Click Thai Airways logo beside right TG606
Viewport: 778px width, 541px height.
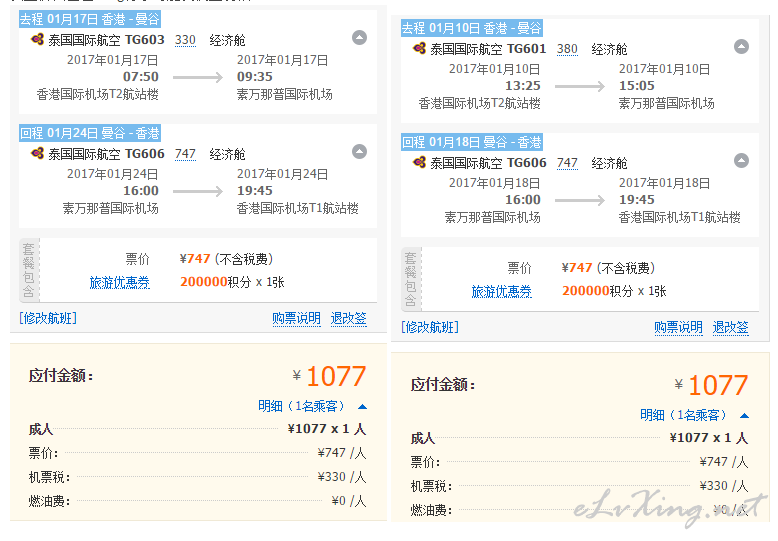click(419, 162)
